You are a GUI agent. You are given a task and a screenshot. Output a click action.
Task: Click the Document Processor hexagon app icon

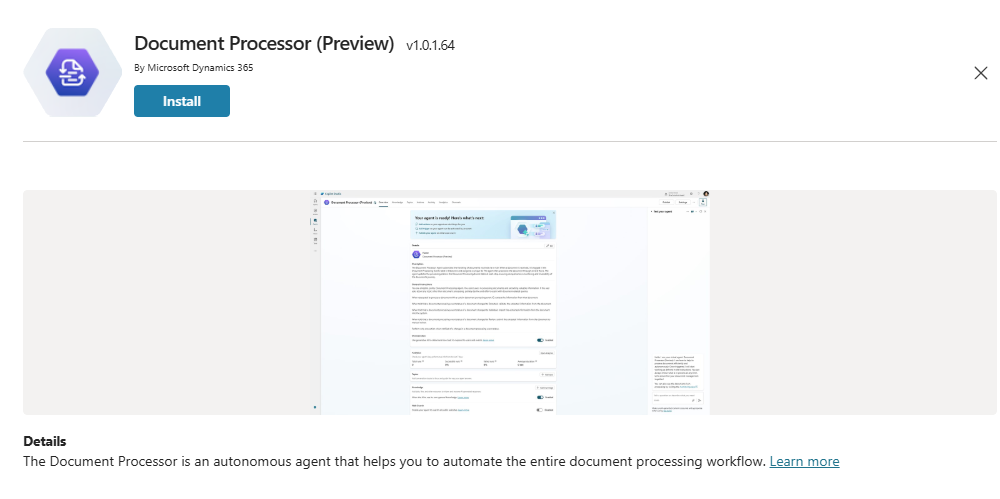tap(72, 72)
